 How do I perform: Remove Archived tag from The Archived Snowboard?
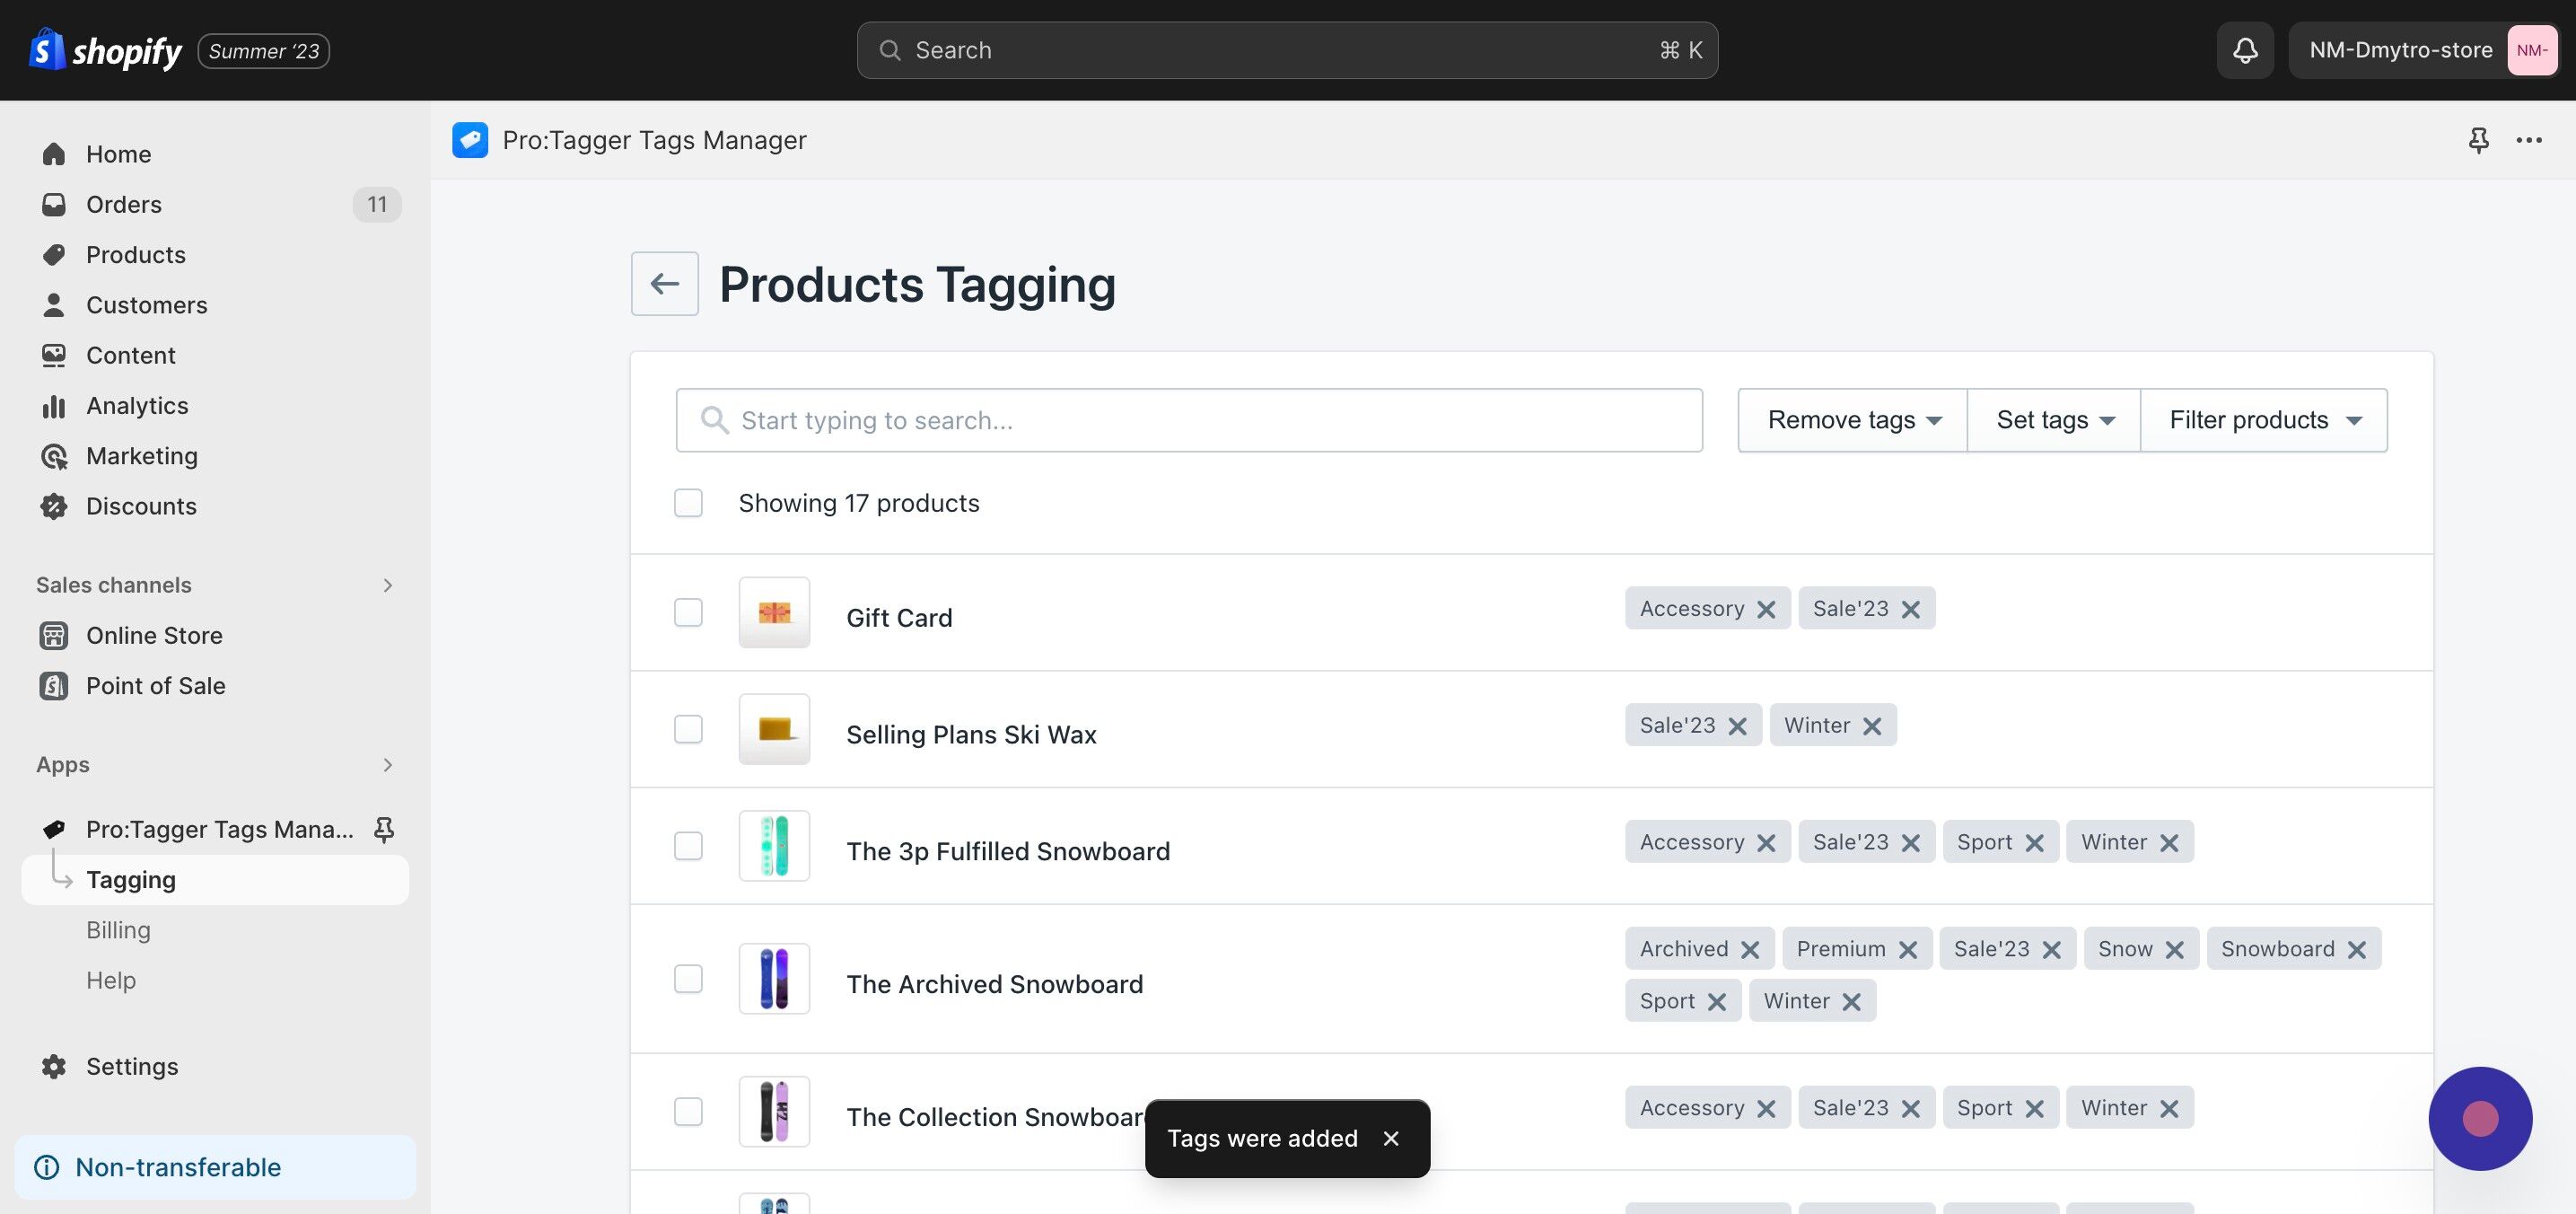click(1750, 949)
